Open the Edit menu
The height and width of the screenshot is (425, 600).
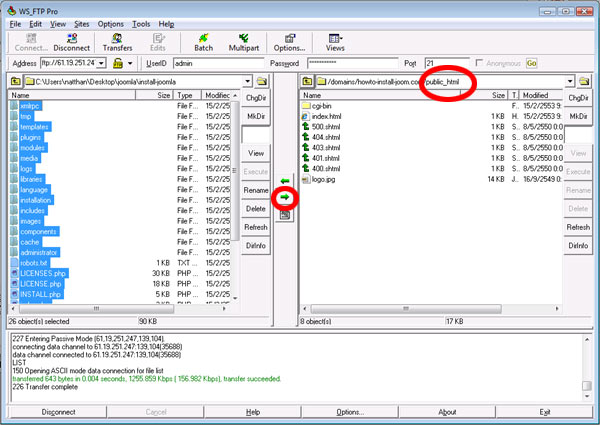[36, 24]
